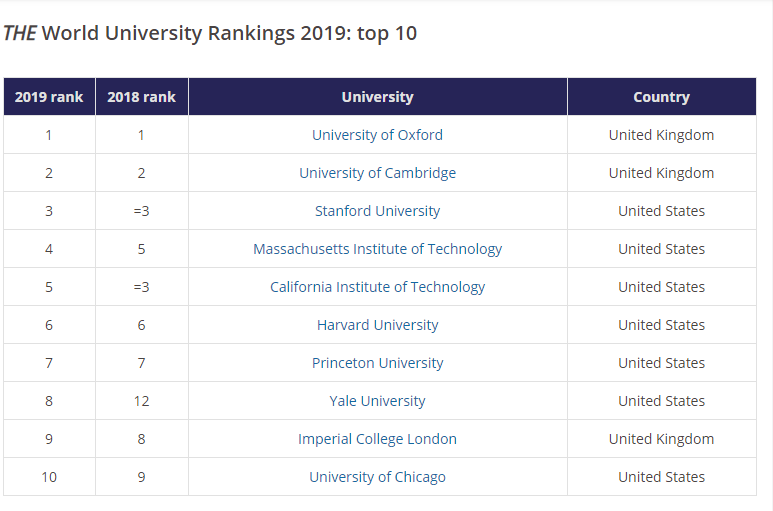773x511 pixels.
Task: Visit Massachusetts Institute of Technology link
Action: coord(377,249)
